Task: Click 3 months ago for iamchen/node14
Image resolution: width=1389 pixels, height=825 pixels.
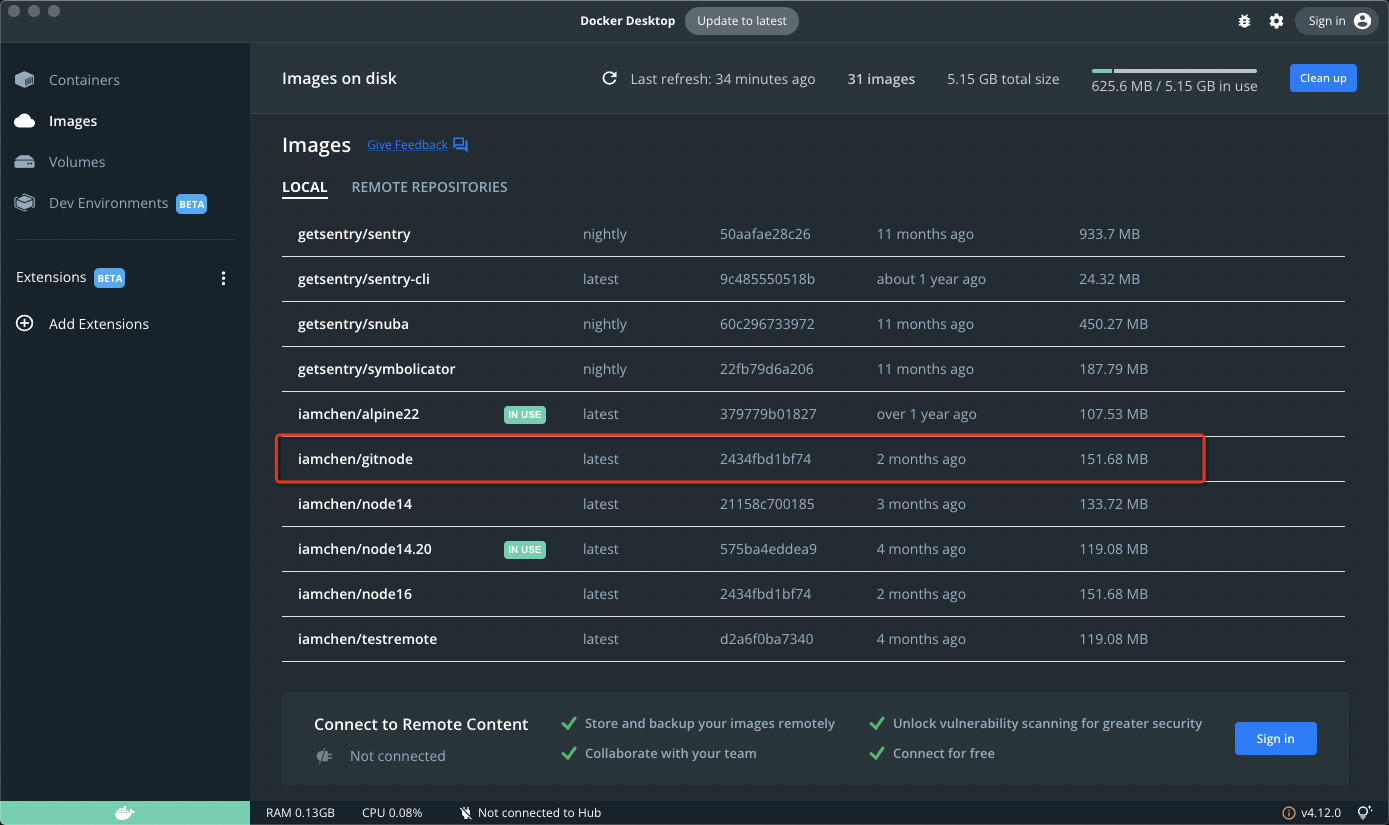Action: point(921,504)
